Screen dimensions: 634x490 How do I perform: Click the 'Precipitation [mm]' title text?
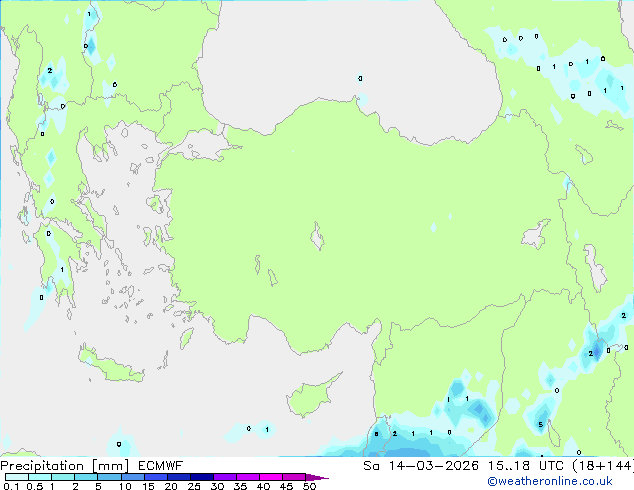[65, 466]
